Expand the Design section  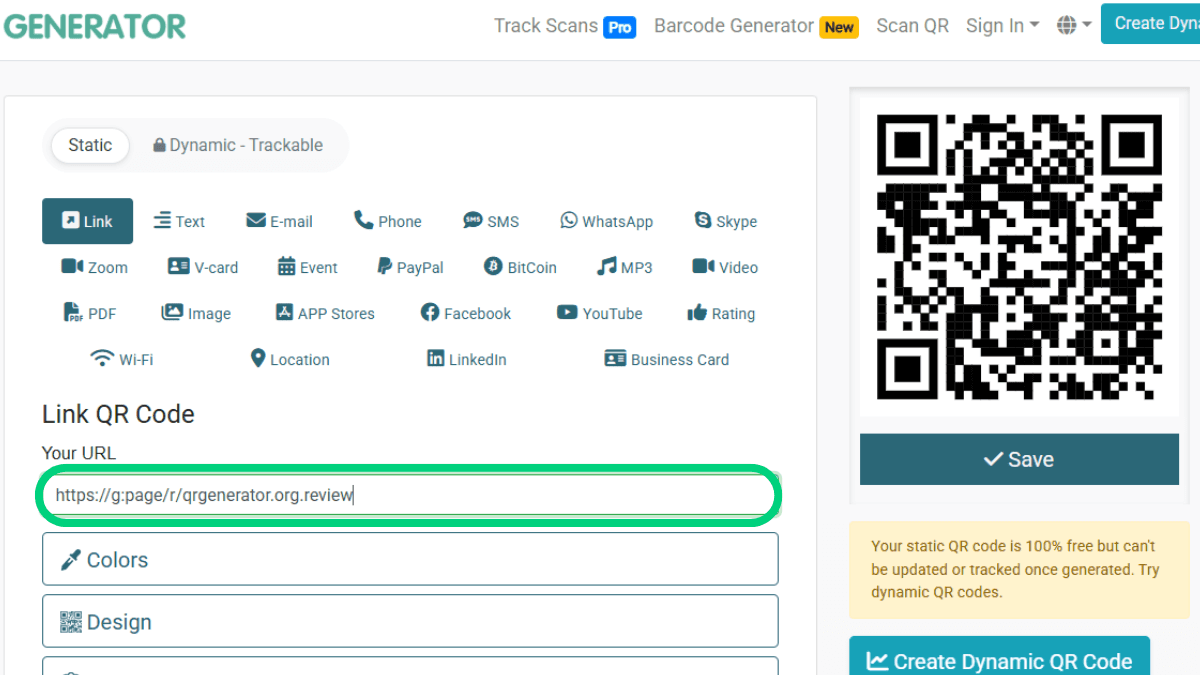410,621
